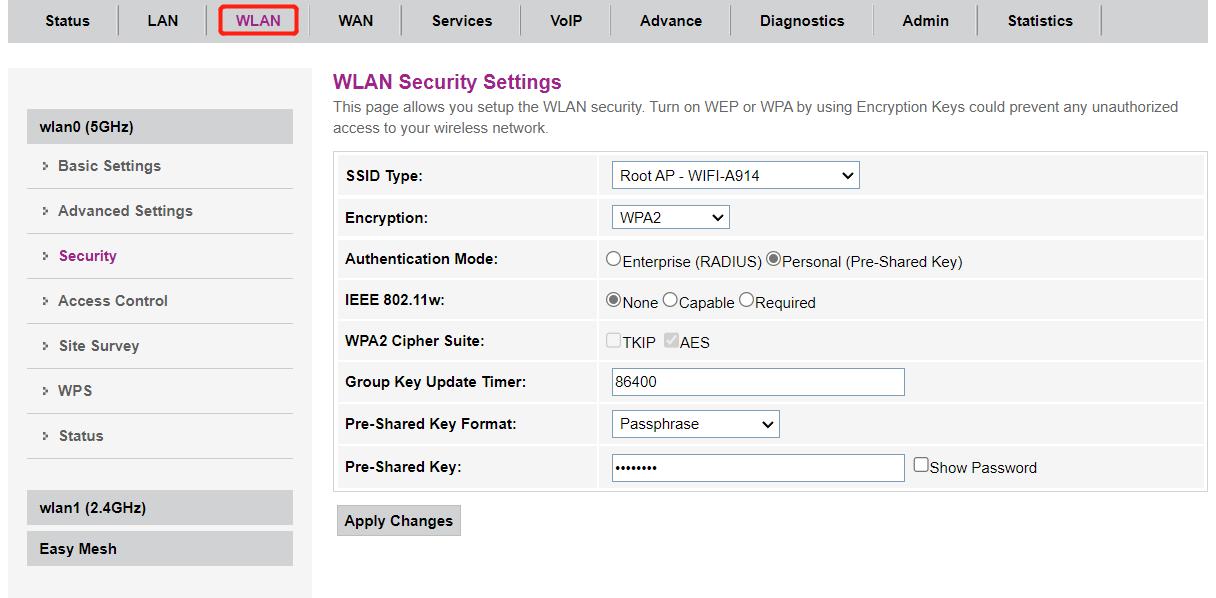Viewport: 1216px width, 598px height.
Task: Open the VoIP tab
Action: click(566, 21)
